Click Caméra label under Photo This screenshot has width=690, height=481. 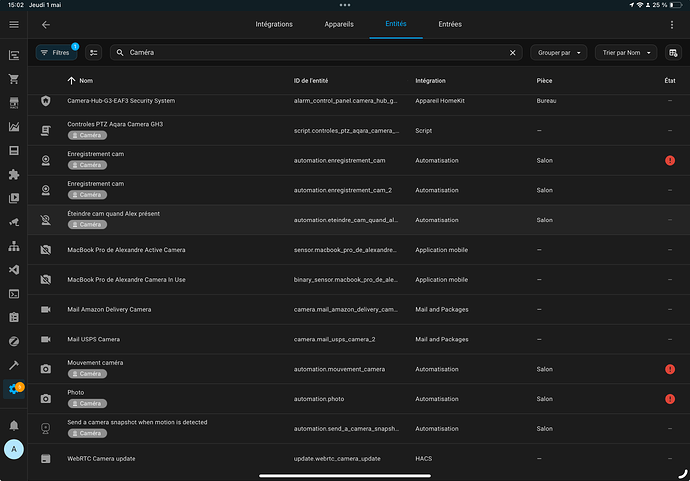(87, 404)
